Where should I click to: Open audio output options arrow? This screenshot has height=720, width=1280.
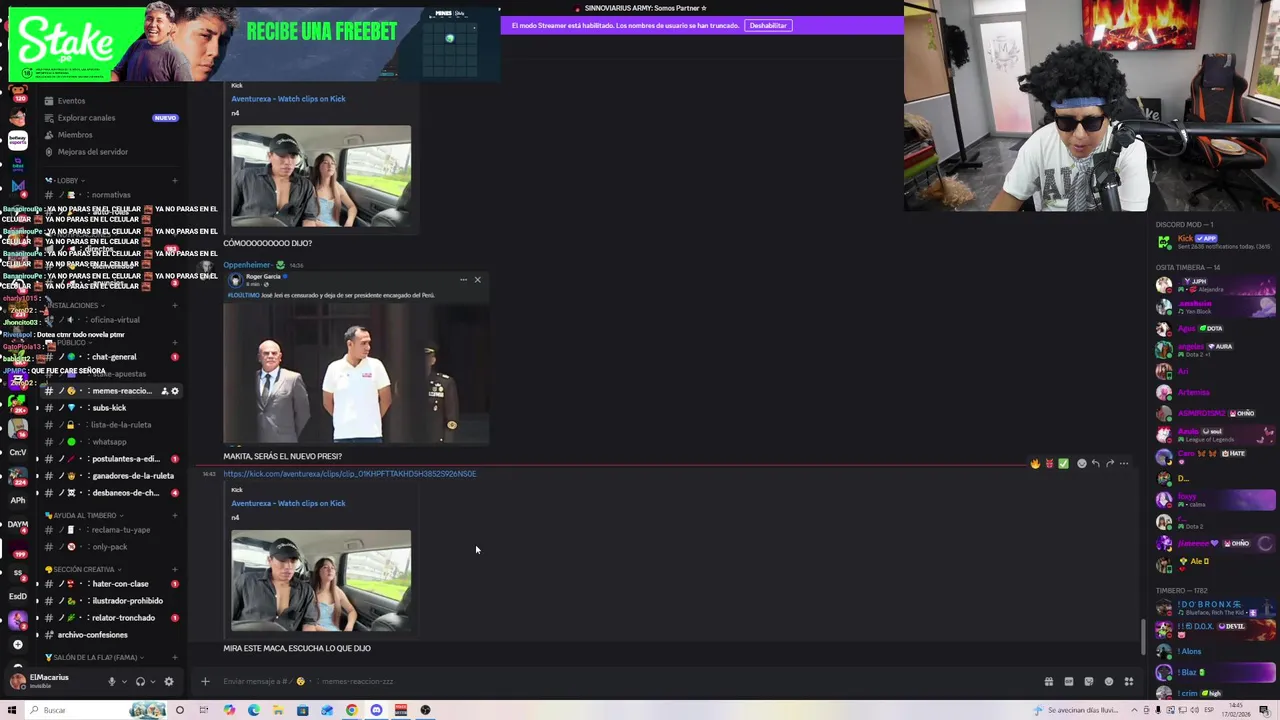153,681
